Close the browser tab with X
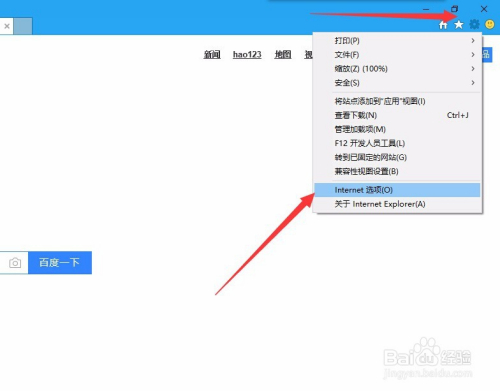This screenshot has height=391, width=500. [7, 26]
